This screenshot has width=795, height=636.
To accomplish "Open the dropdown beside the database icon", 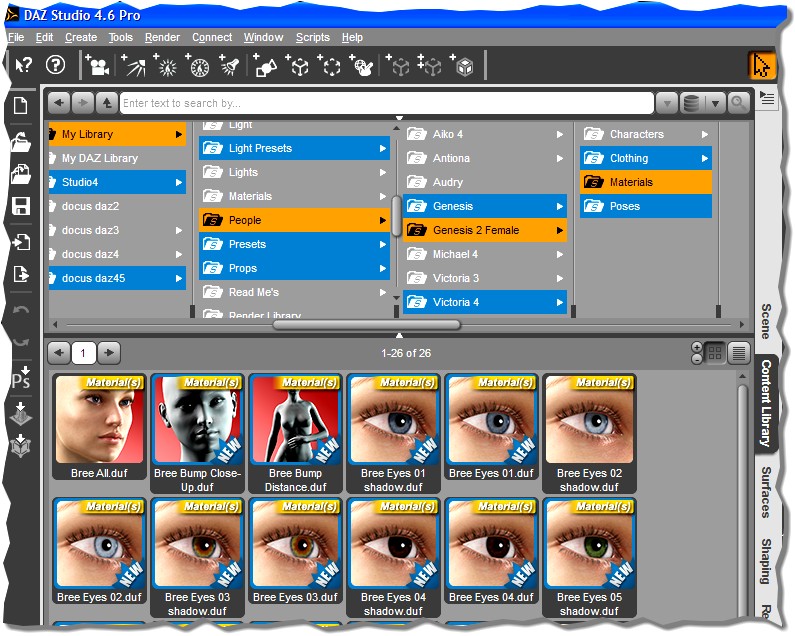I will pos(715,104).
